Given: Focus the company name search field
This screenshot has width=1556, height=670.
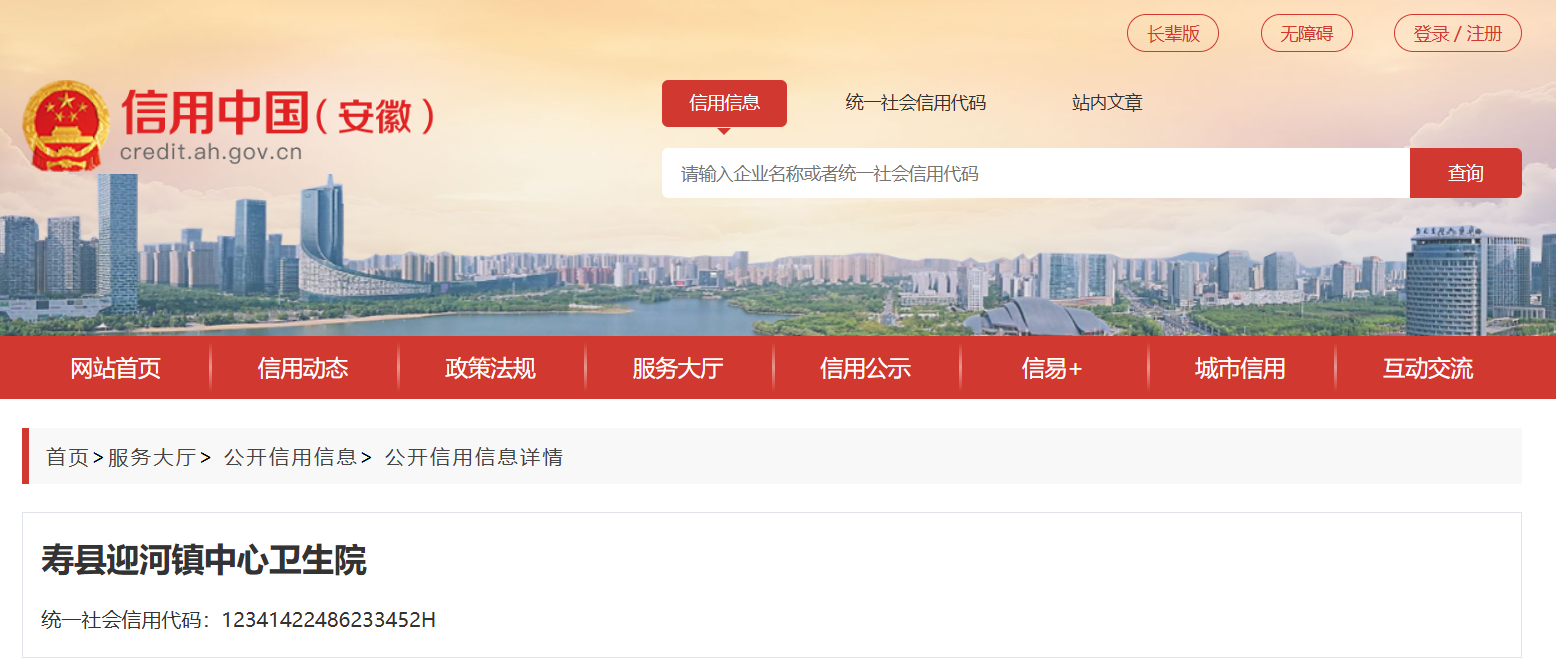Looking at the screenshot, I should tap(1036, 173).
